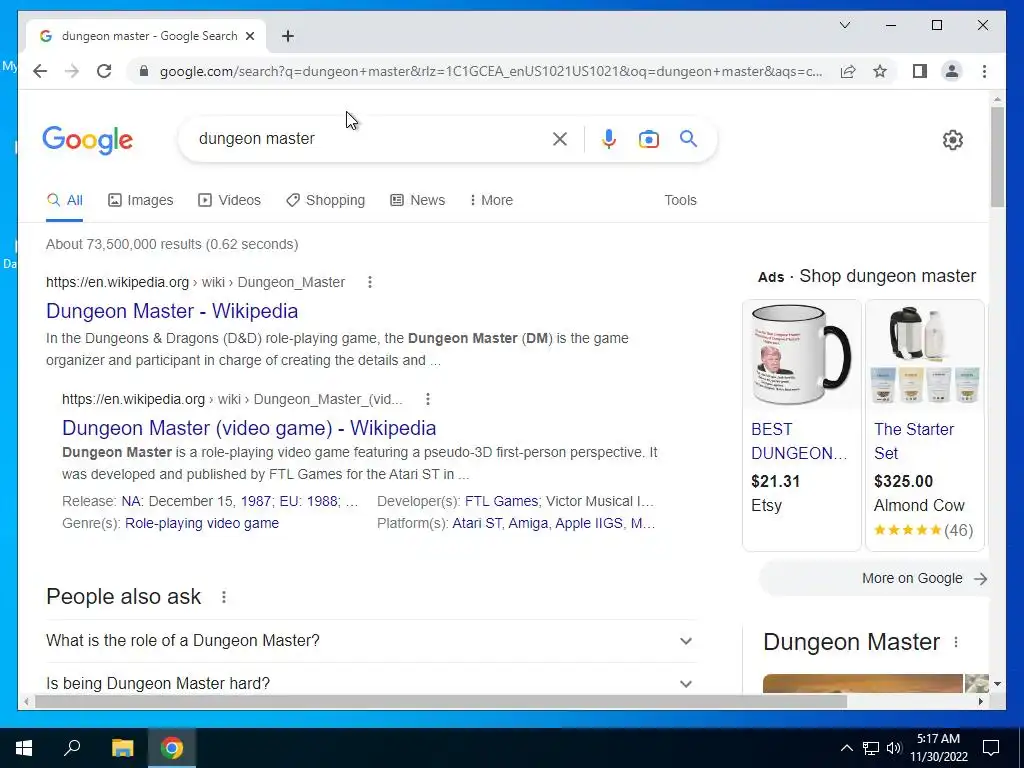Click the Apple IIGS platform link

coord(589,523)
